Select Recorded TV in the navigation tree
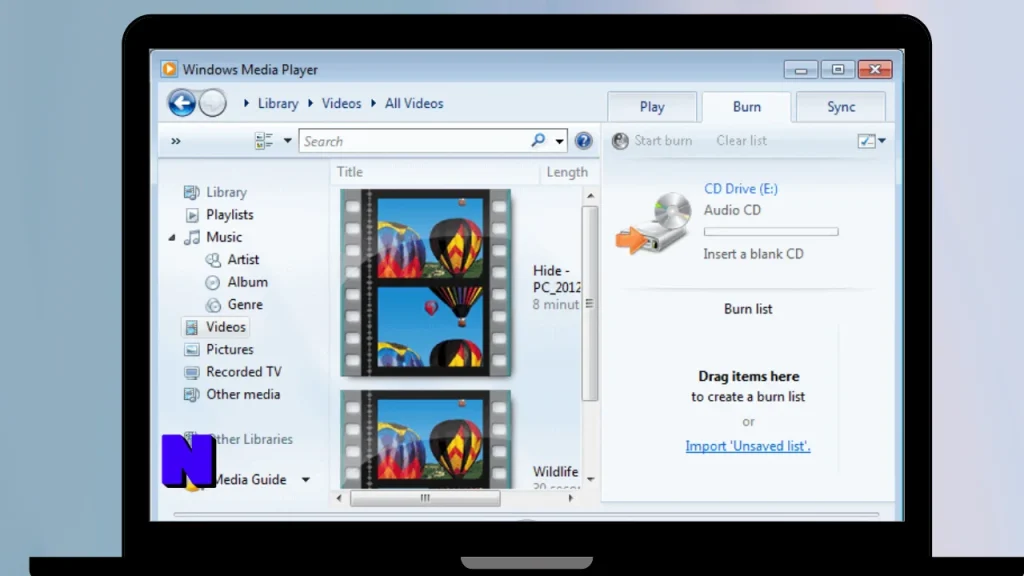1024x576 pixels. pyautogui.click(x=244, y=372)
